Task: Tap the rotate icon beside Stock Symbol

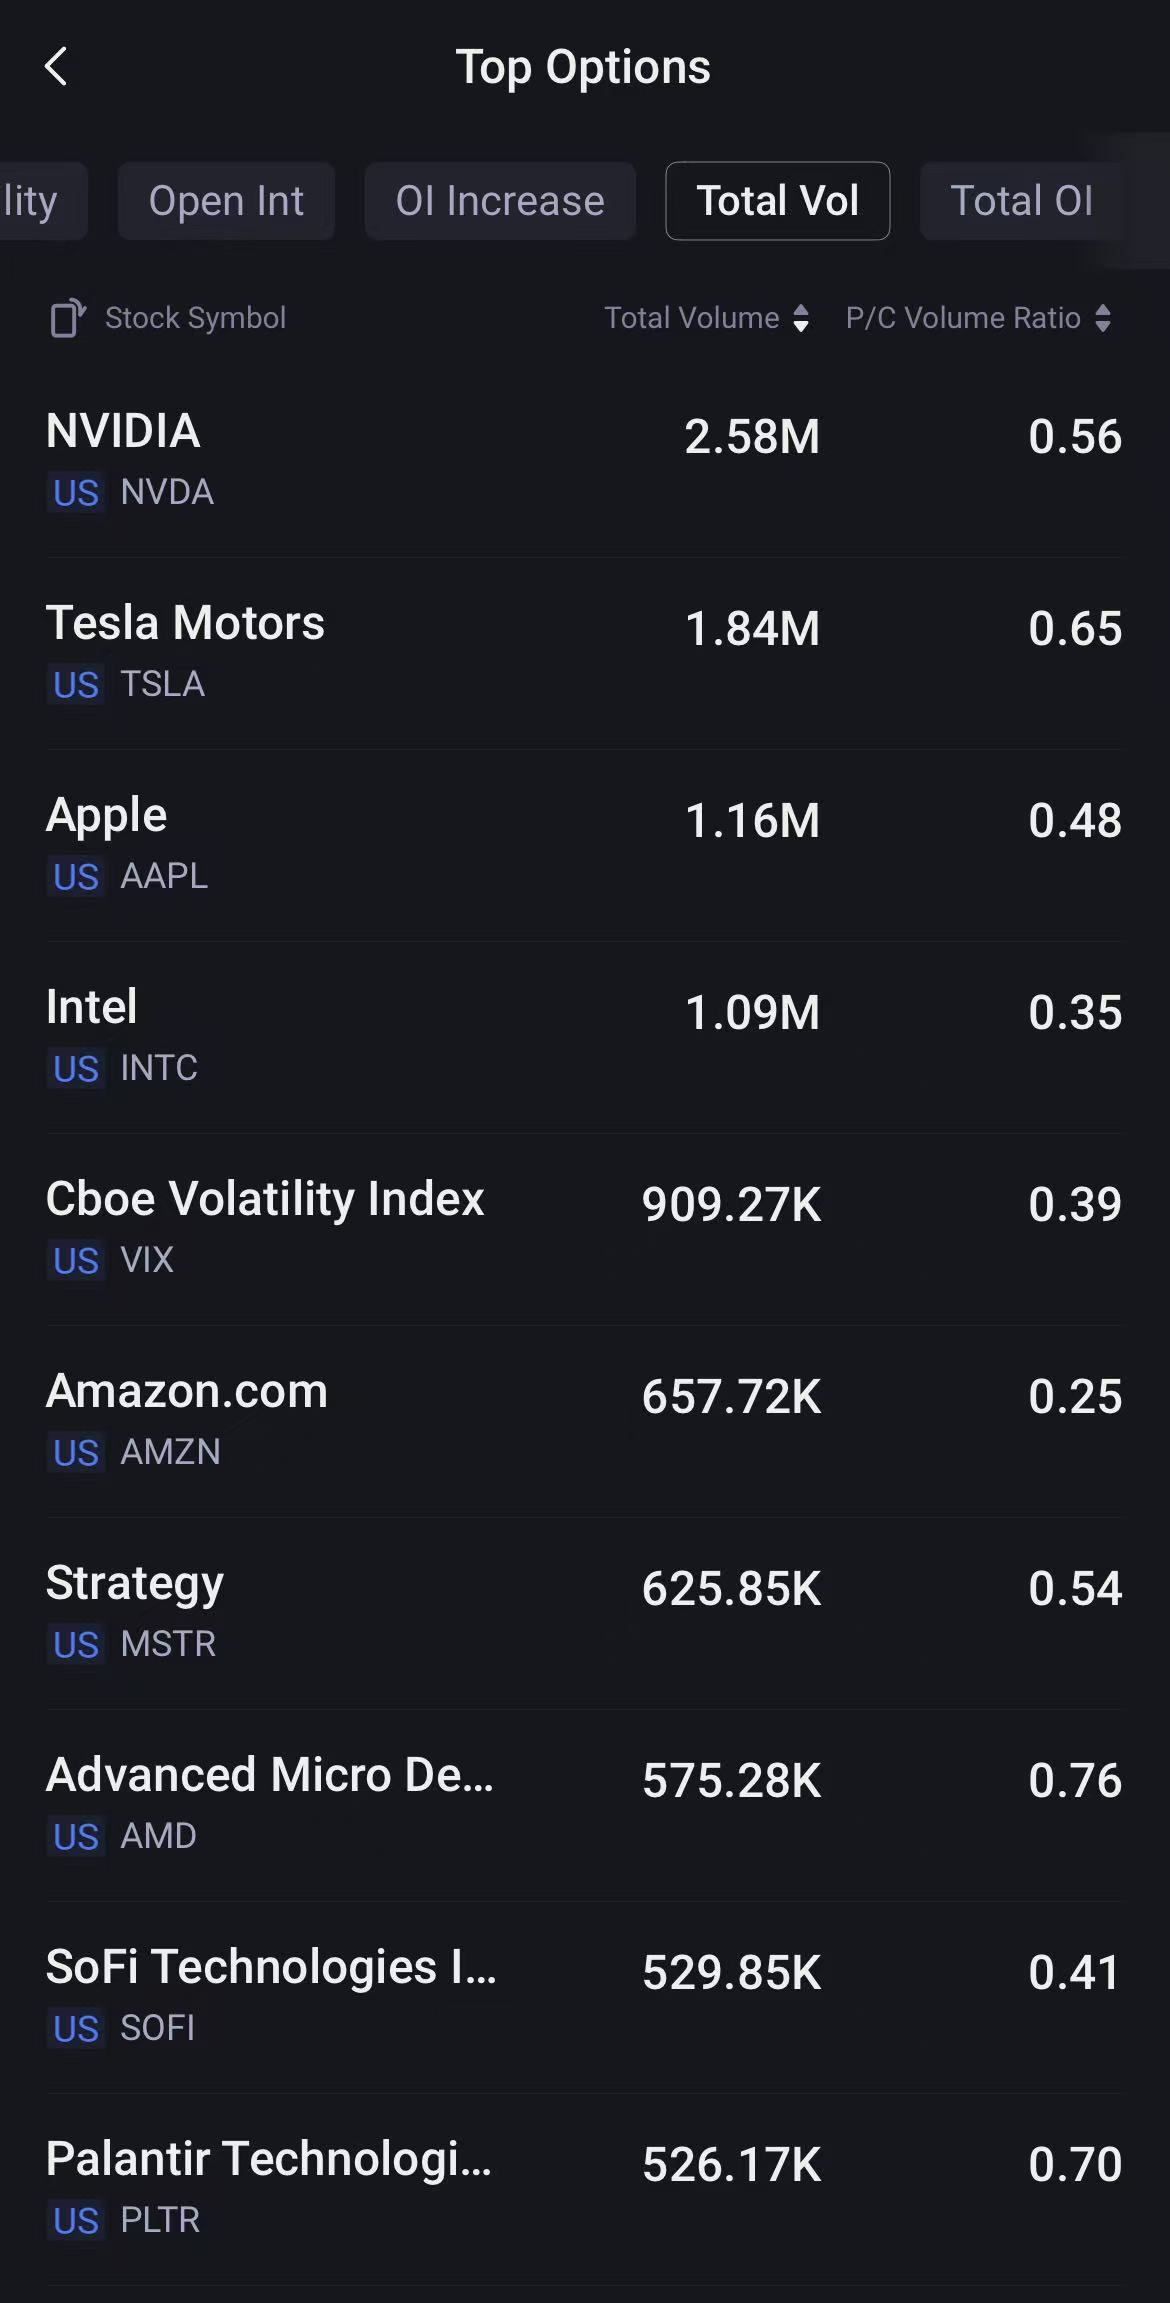Action: point(68,318)
